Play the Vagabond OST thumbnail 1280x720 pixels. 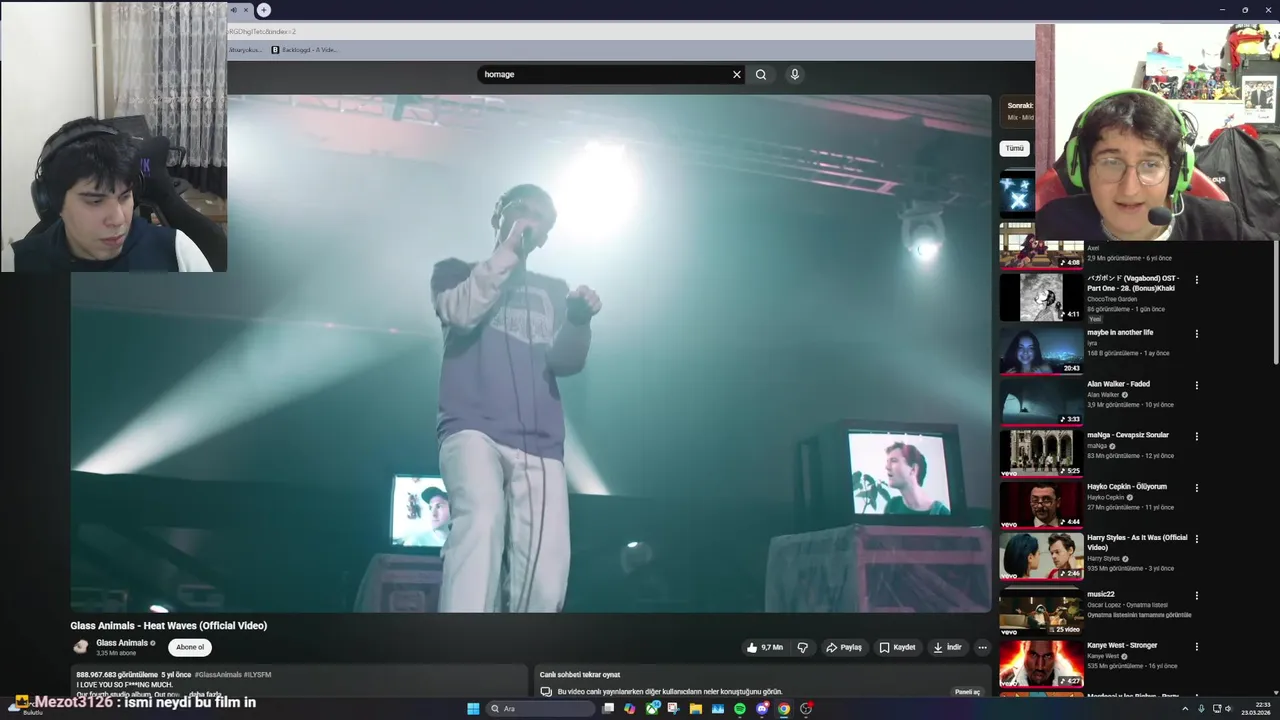click(x=1041, y=297)
